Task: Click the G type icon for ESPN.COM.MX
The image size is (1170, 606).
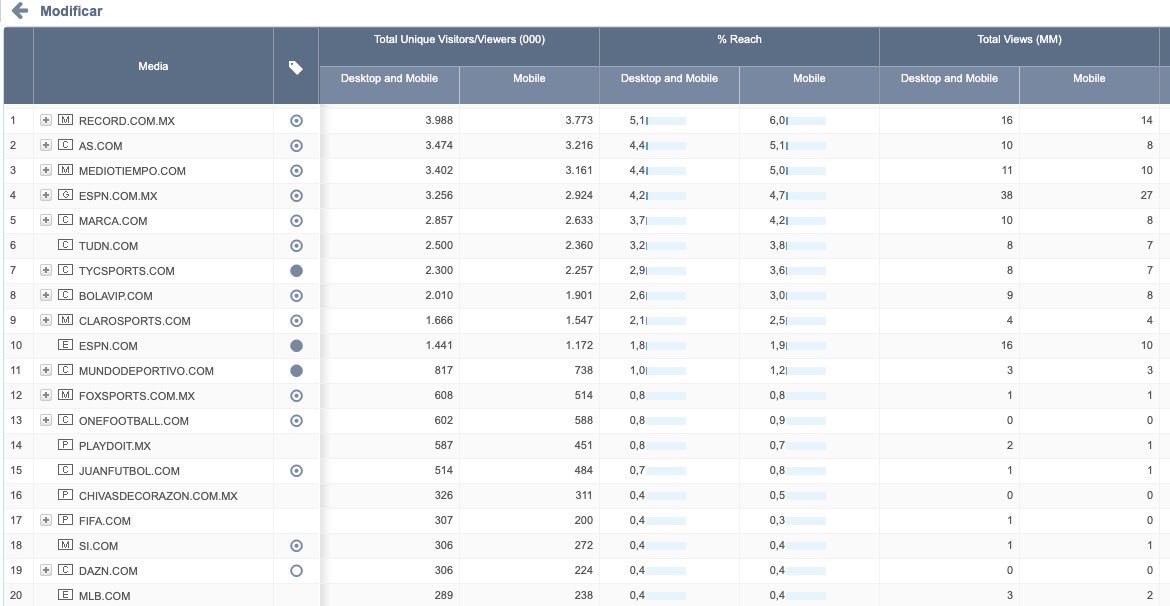Action: 65,196
